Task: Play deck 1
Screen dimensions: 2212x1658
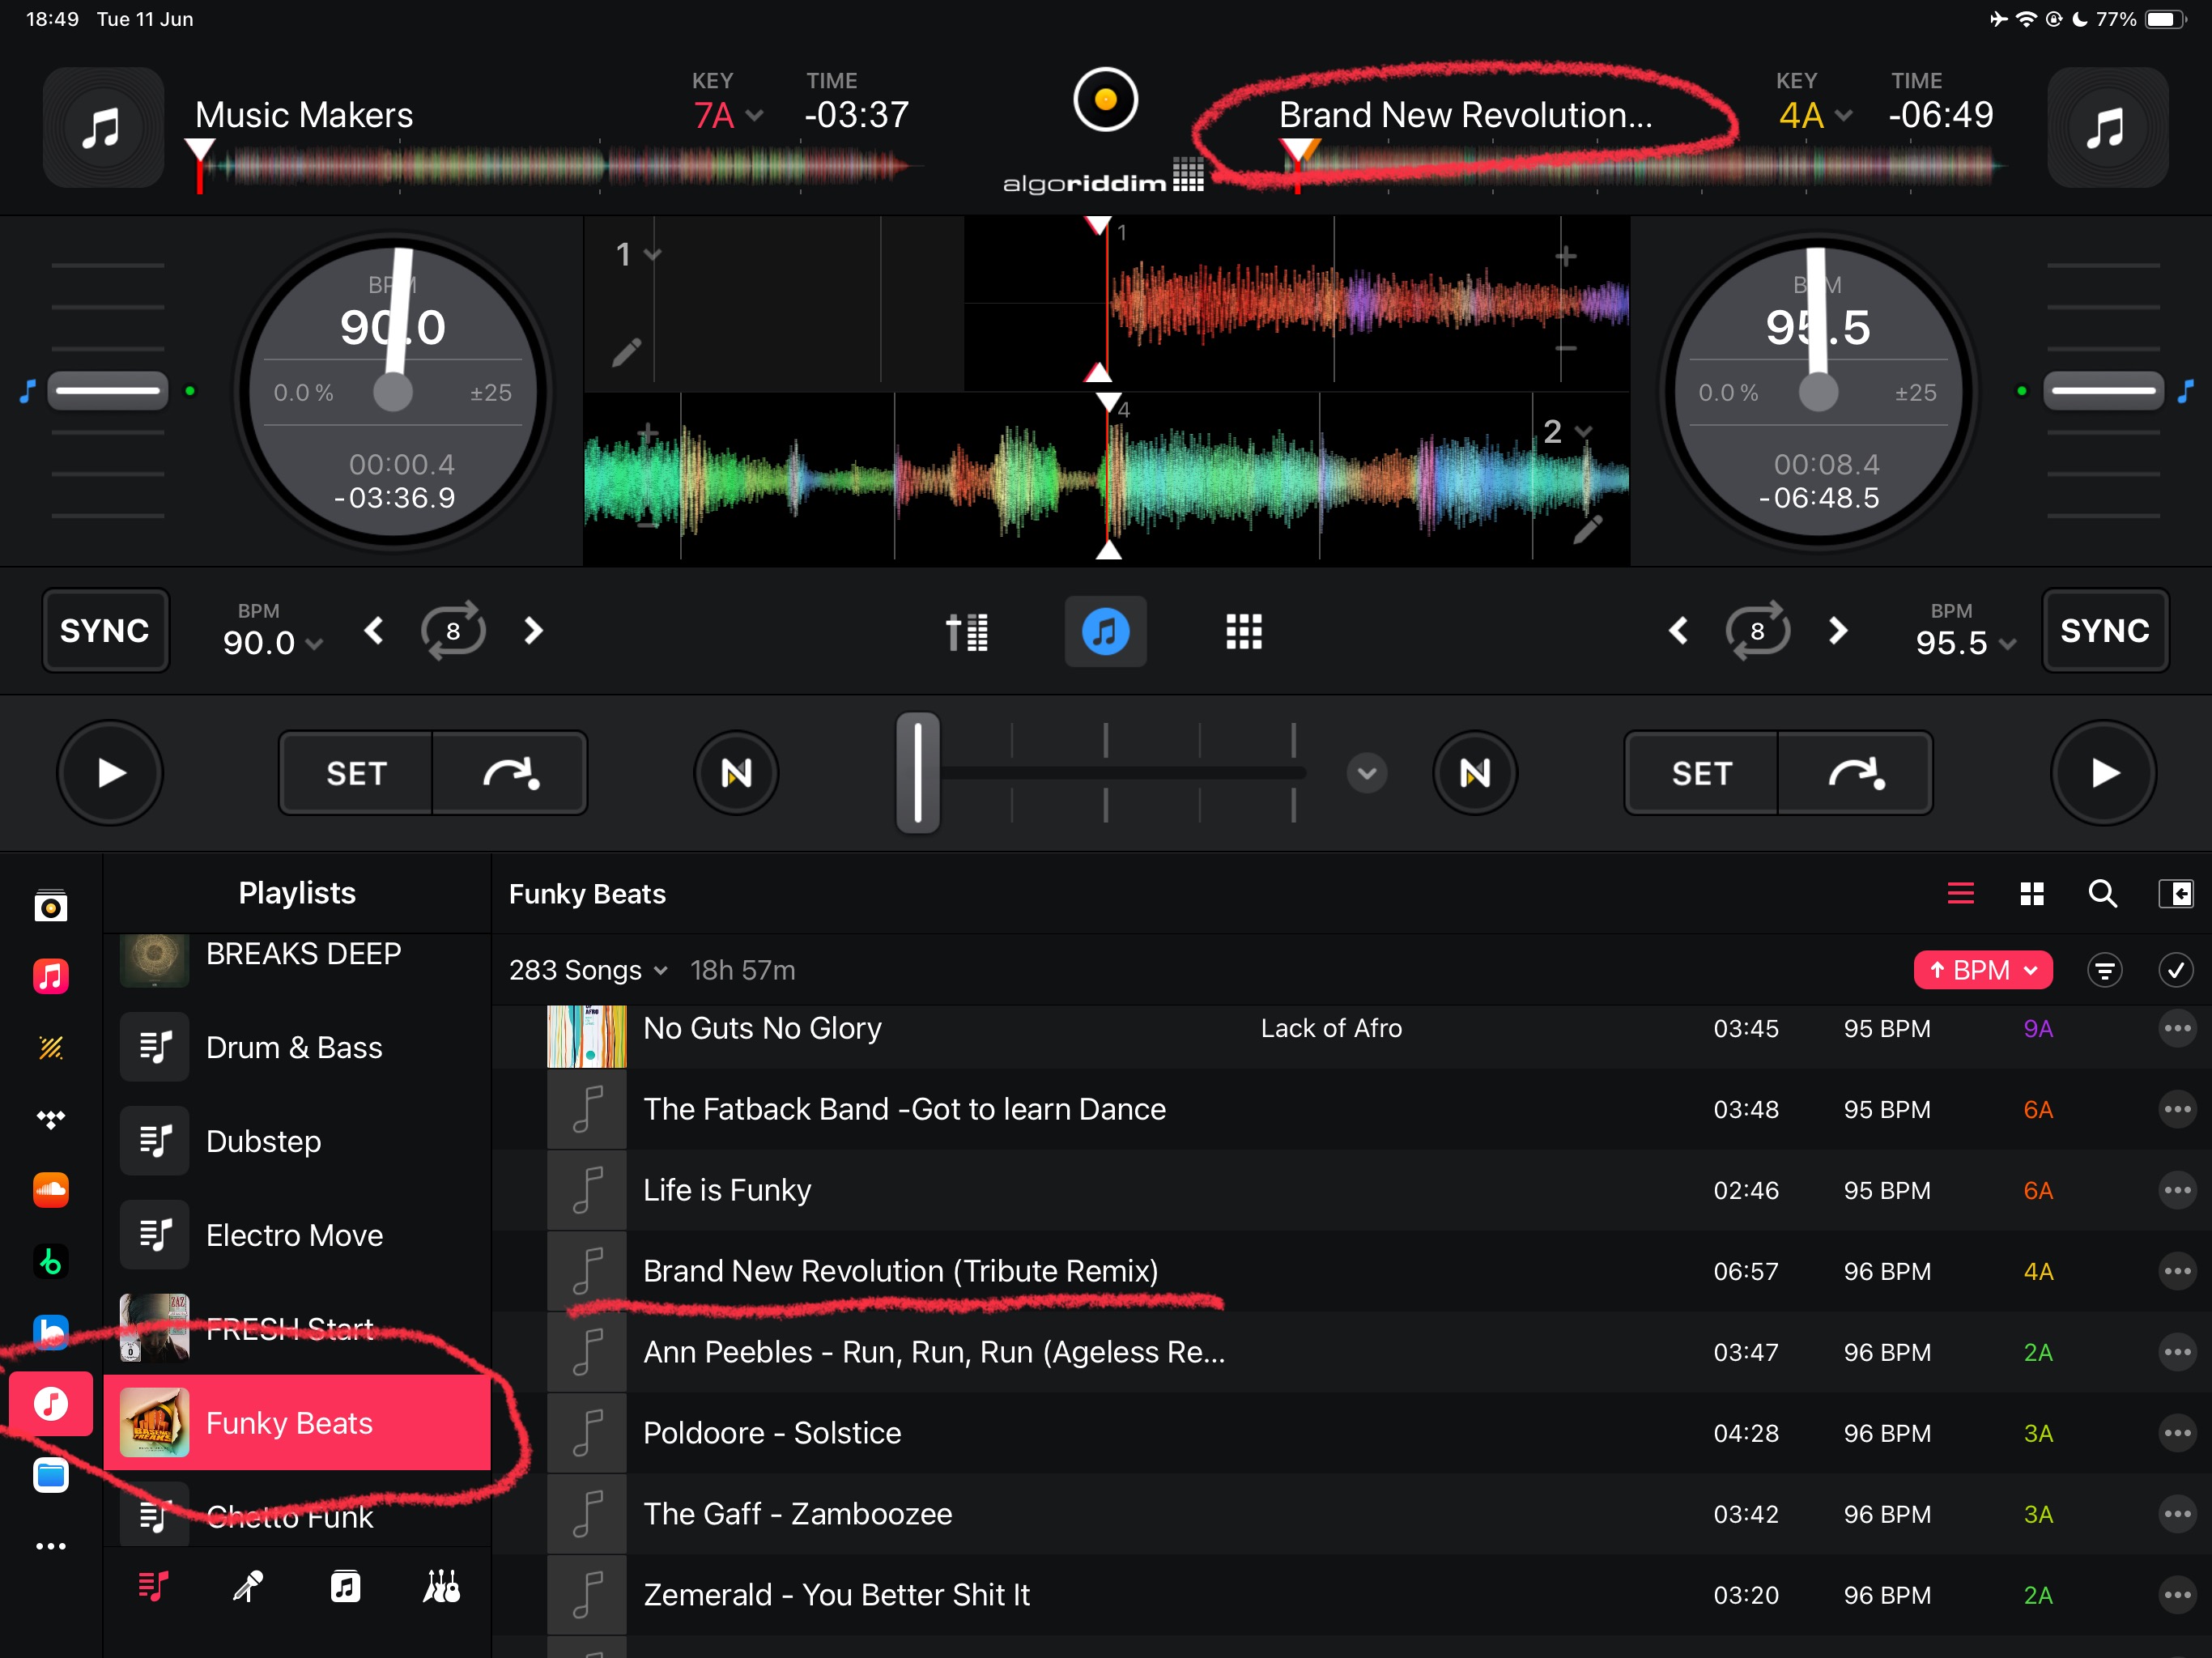Action: click(110, 773)
